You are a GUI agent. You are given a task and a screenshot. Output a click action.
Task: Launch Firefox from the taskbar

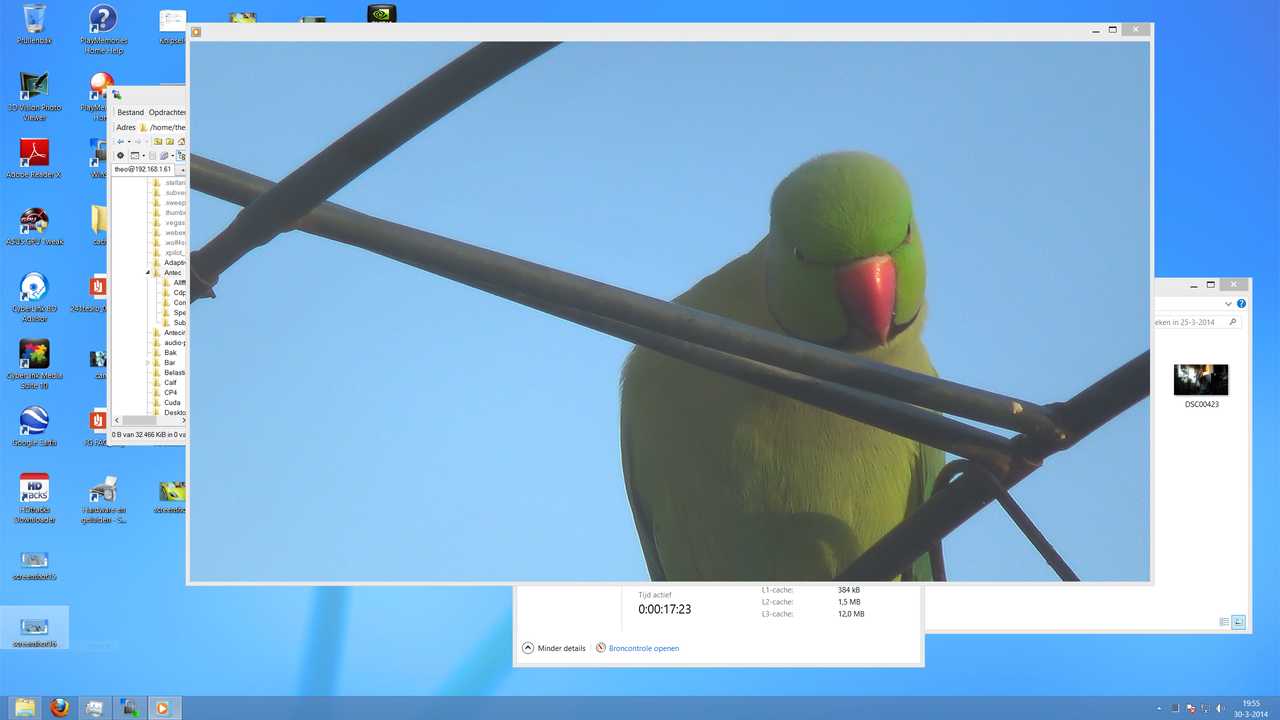[60, 708]
